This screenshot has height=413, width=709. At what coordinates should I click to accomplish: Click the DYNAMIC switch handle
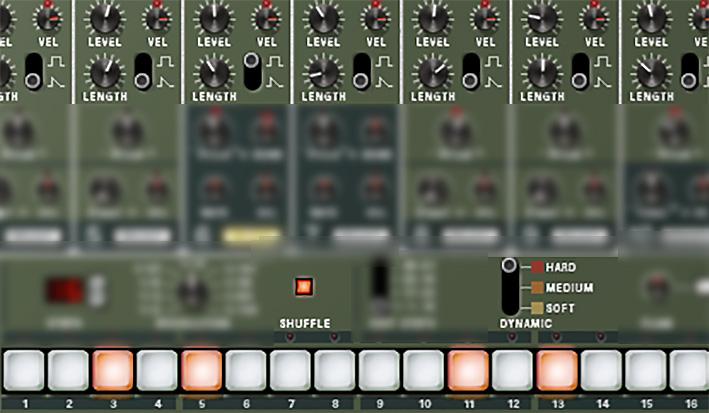[509, 265]
